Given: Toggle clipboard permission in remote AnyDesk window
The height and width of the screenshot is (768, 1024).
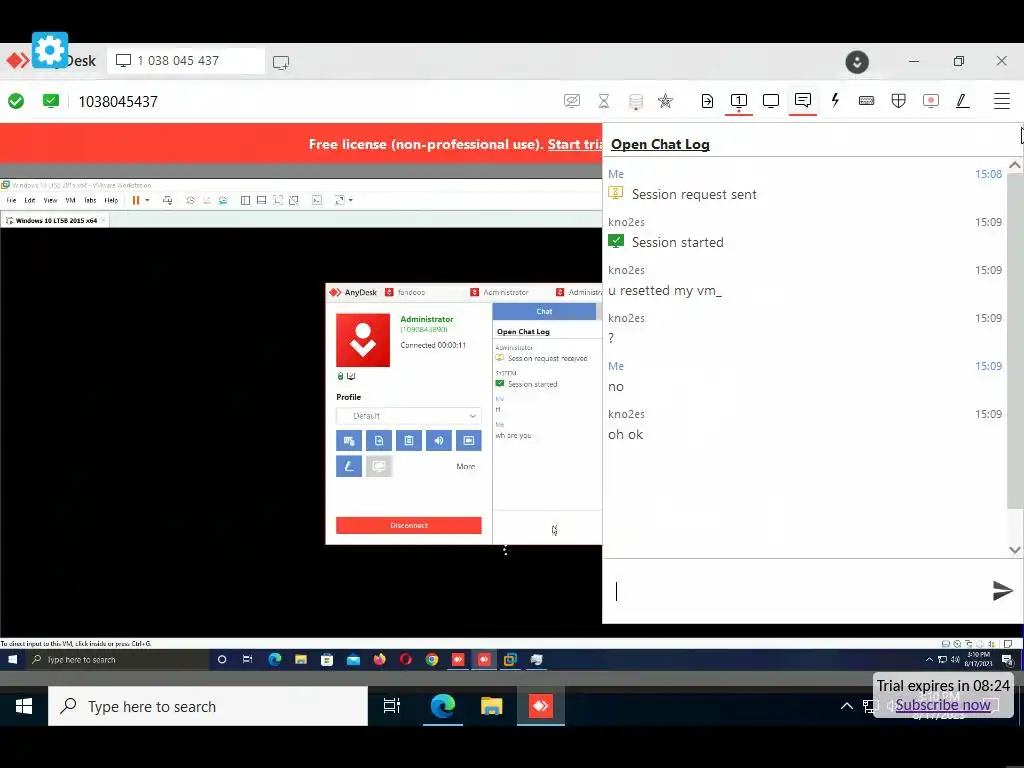Looking at the screenshot, I should 409,440.
